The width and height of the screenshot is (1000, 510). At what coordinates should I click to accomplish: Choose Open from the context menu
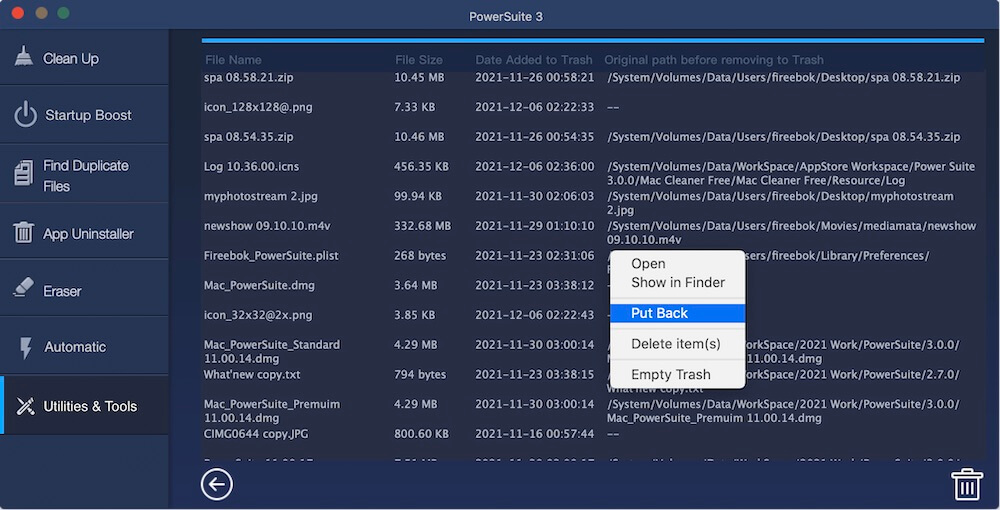pyautogui.click(x=648, y=264)
